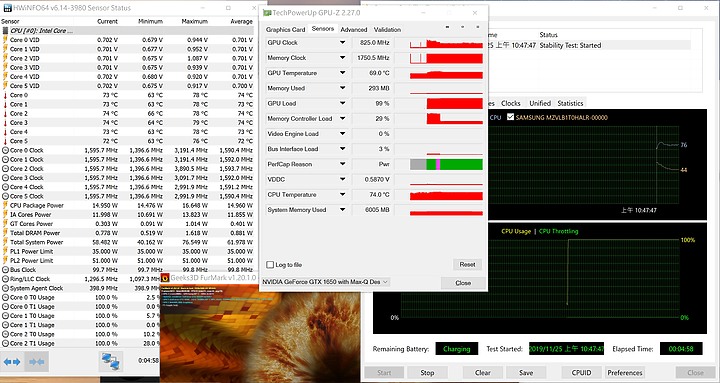Click Stability Test: Started status entry

click(570, 45)
